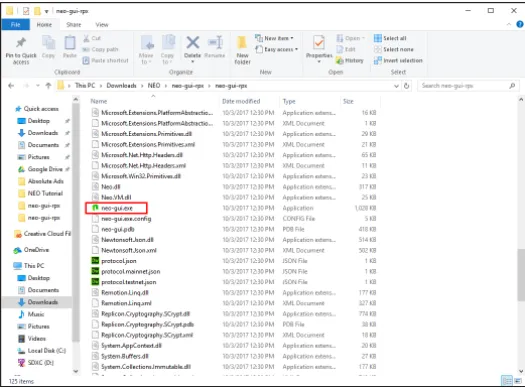Open the New item dropdown

274,38
